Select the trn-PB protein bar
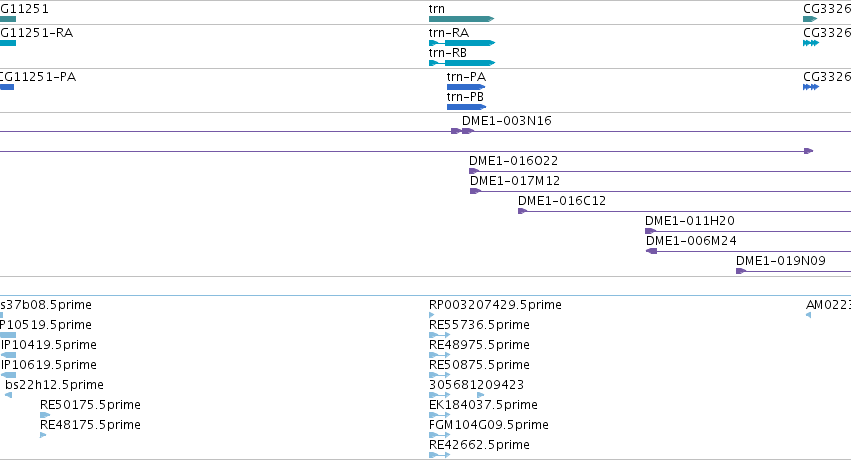Viewport: 851px width, 460px height. [466, 107]
